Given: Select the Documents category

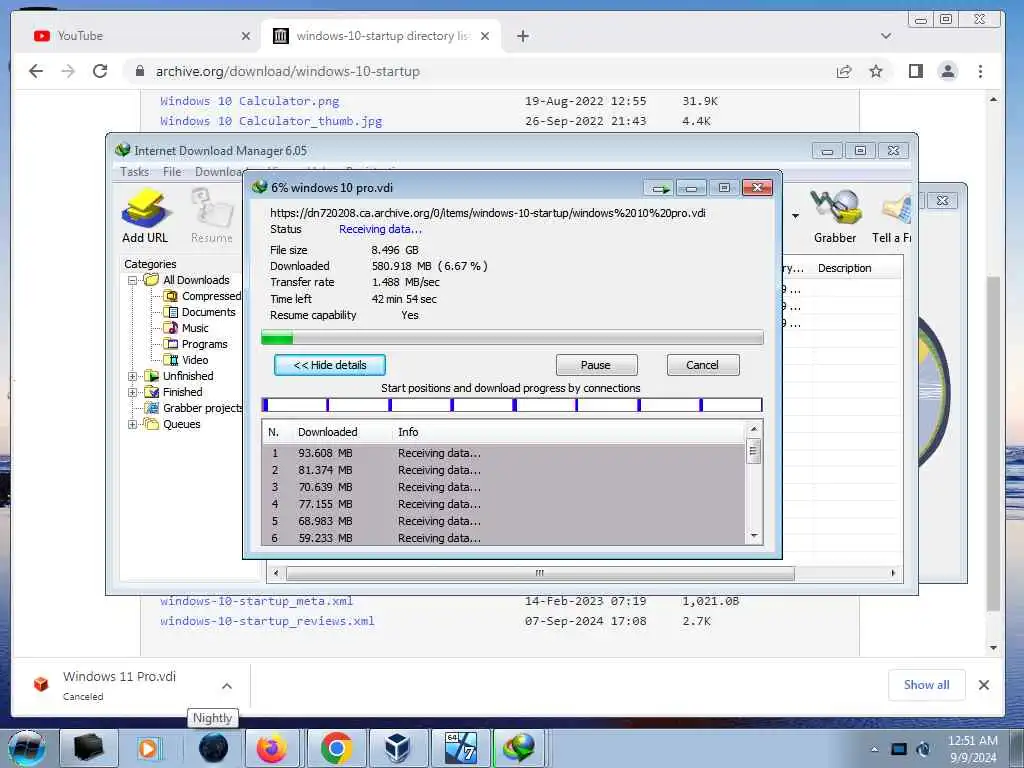Looking at the screenshot, I should click(x=200, y=312).
